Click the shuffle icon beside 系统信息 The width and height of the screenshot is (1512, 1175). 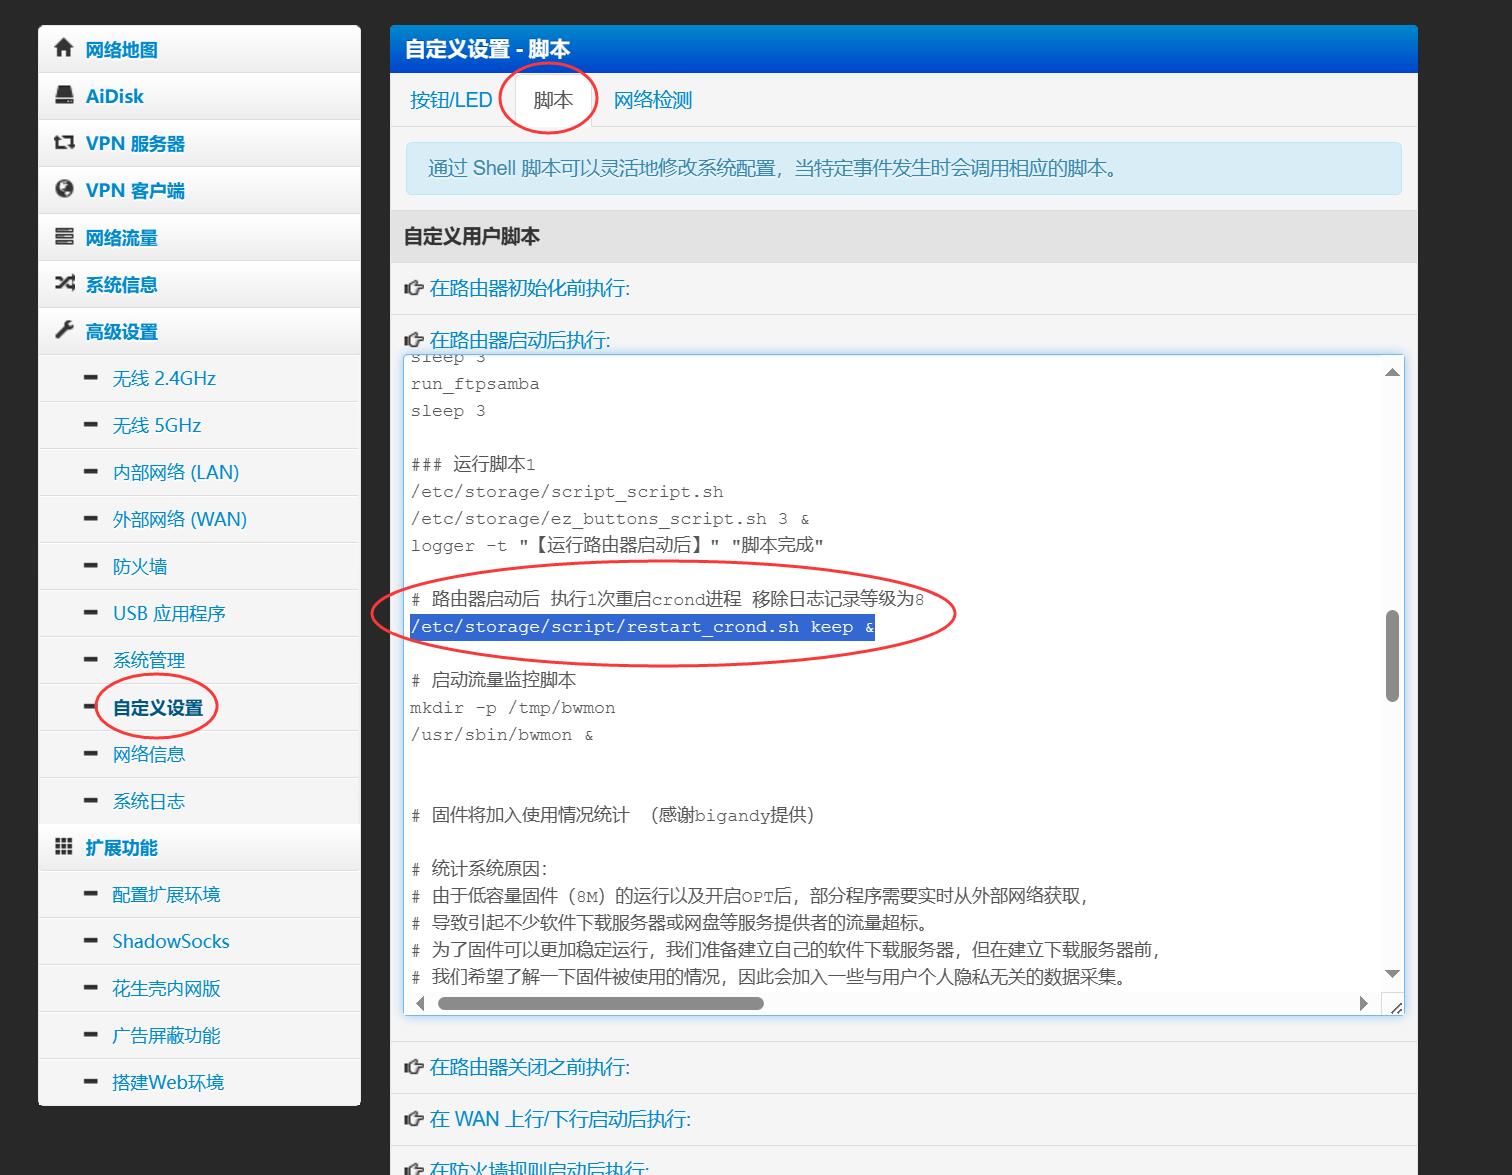click(64, 283)
